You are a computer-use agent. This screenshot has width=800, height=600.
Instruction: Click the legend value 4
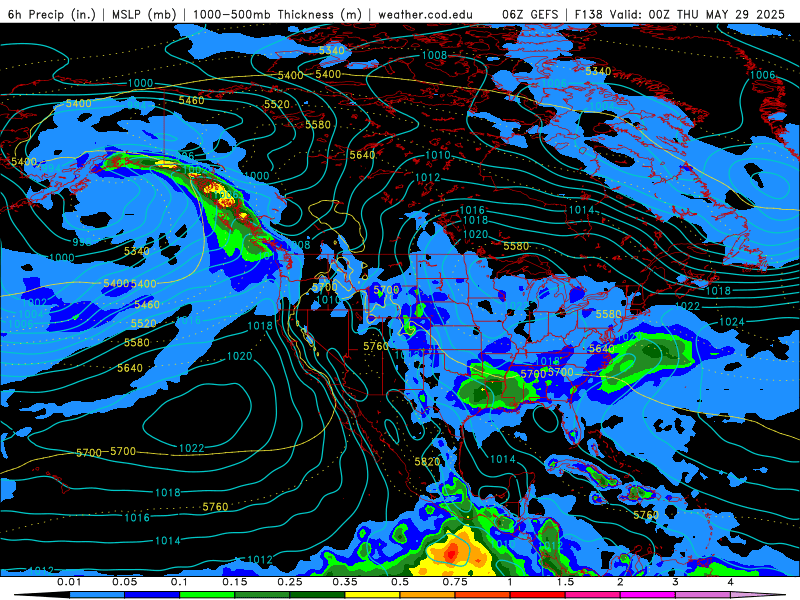pyautogui.click(x=731, y=582)
